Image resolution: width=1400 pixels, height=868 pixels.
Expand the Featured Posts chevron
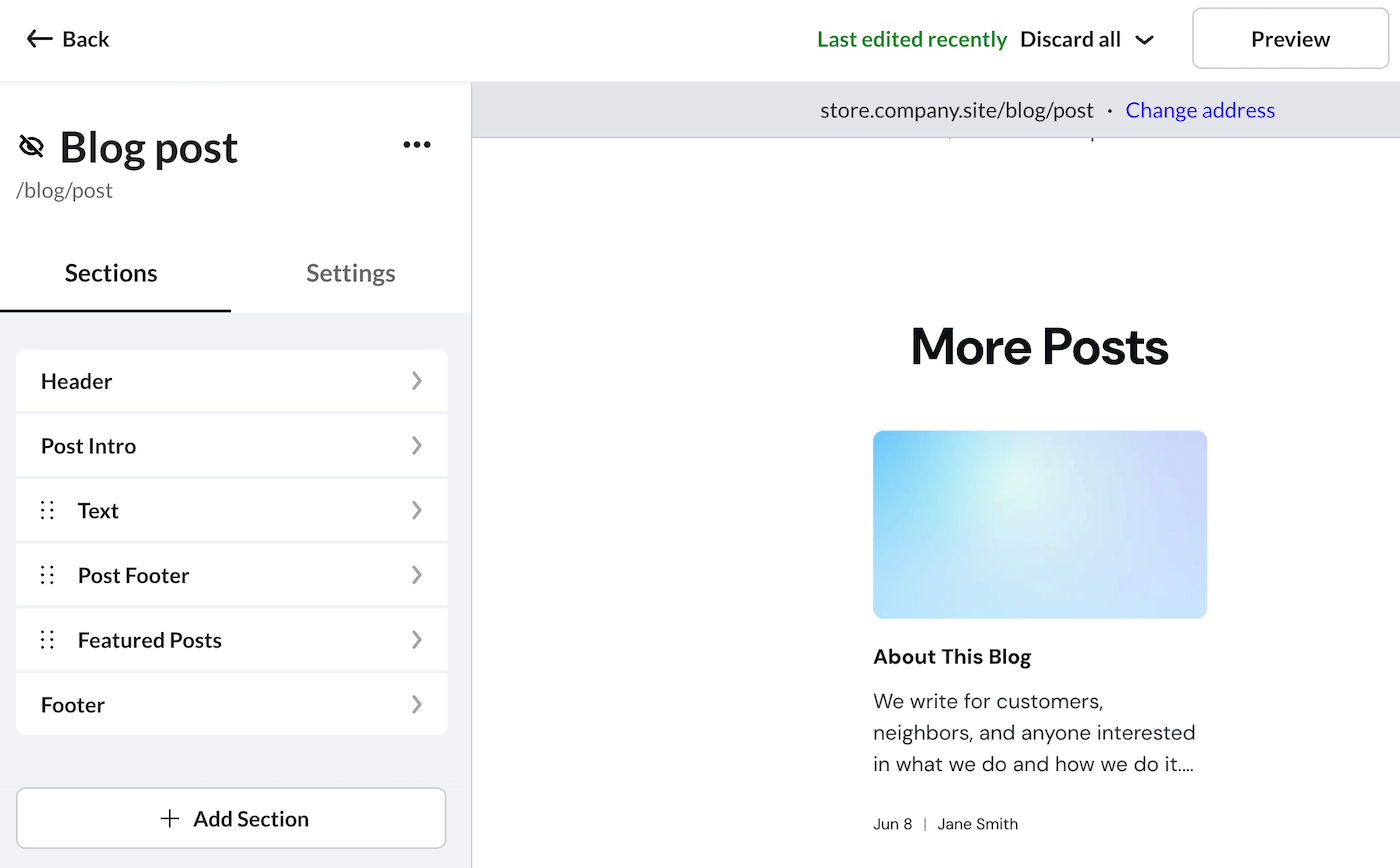pyautogui.click(x=417, y=640)
